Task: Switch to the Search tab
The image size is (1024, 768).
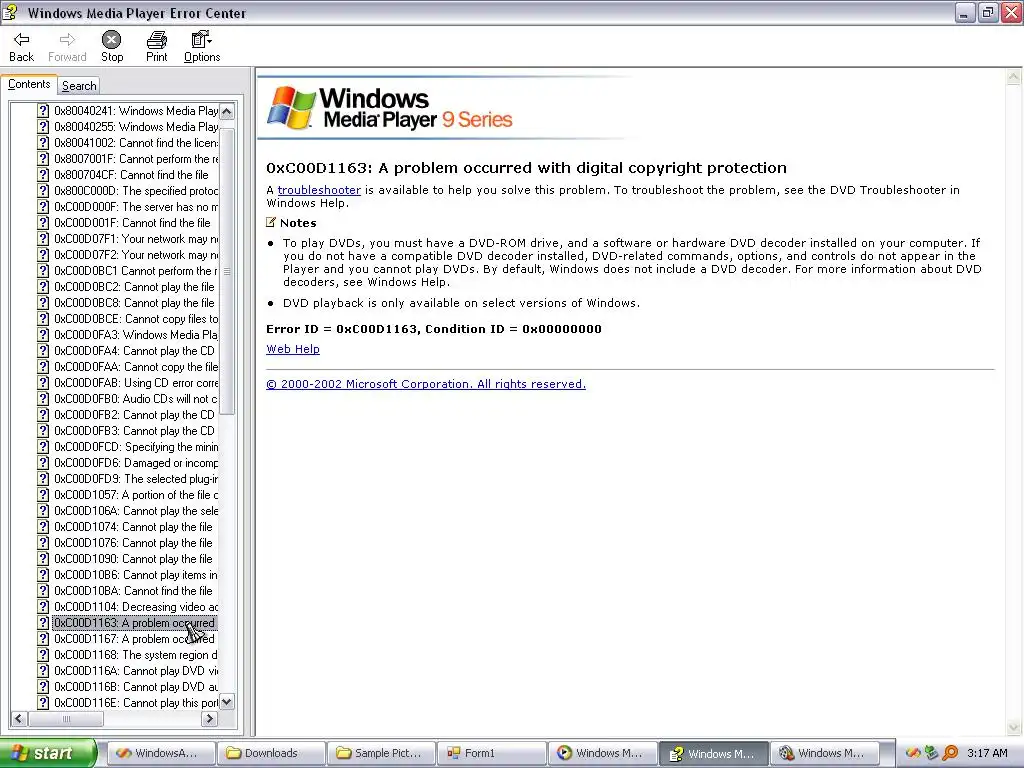Action: 79,86
